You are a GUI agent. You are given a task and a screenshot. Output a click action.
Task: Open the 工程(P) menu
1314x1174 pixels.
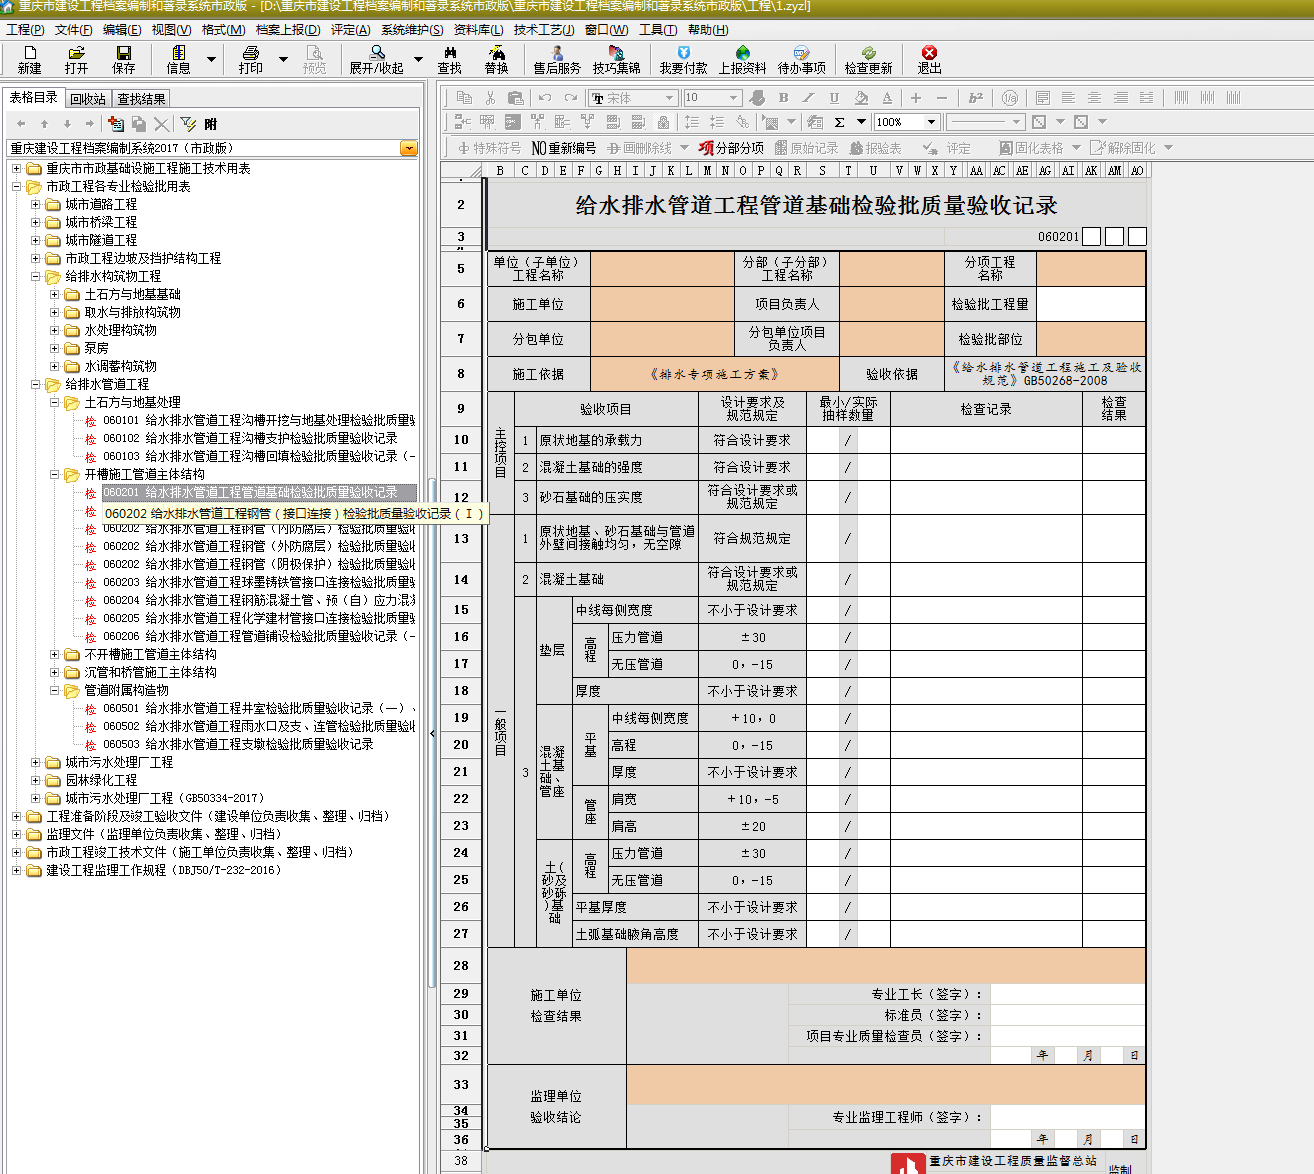tap(25, 29)
